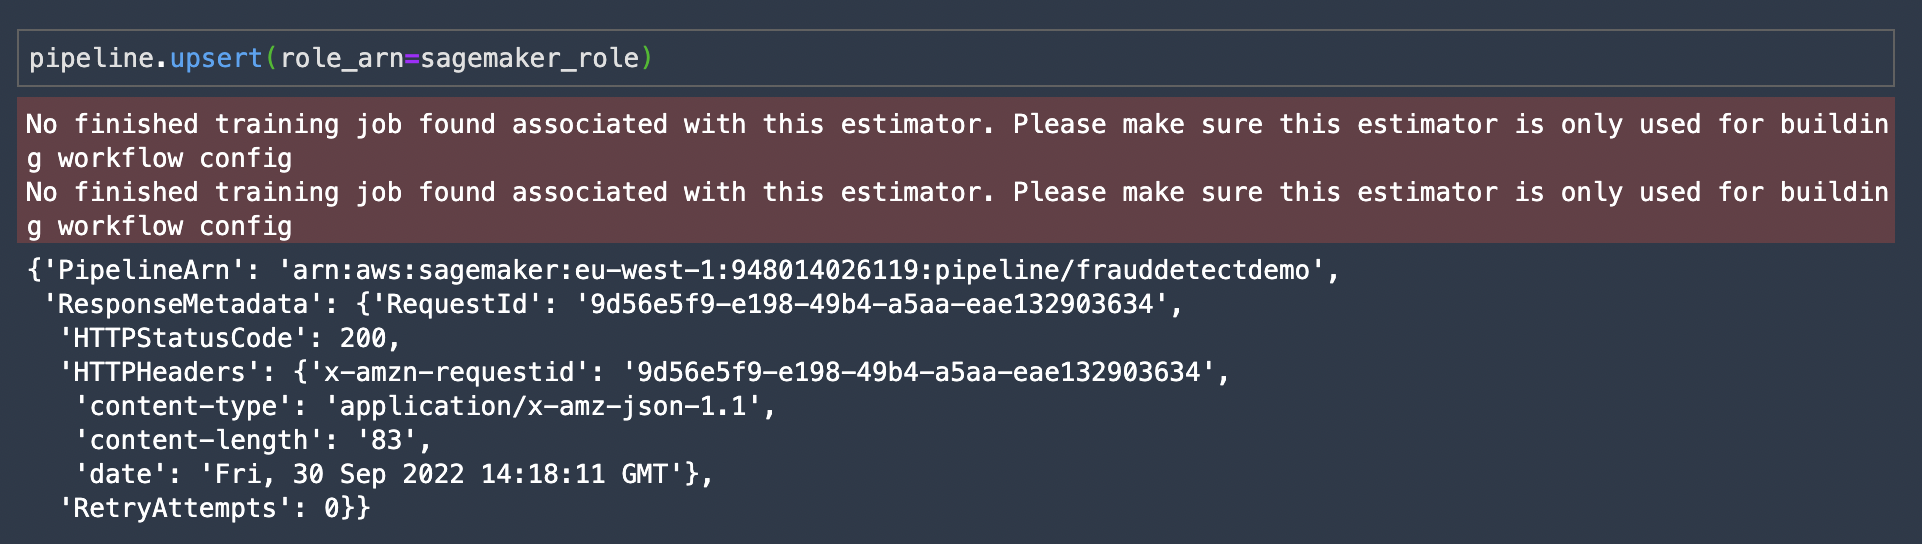Click the sagemaker_role argument in the code
Viewport: 1922px width, 544px height.
tap(529, 58)
